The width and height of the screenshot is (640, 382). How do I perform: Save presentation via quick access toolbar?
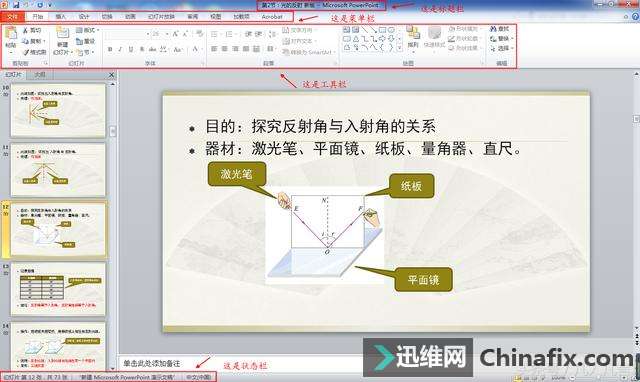[x=16, y=5]
